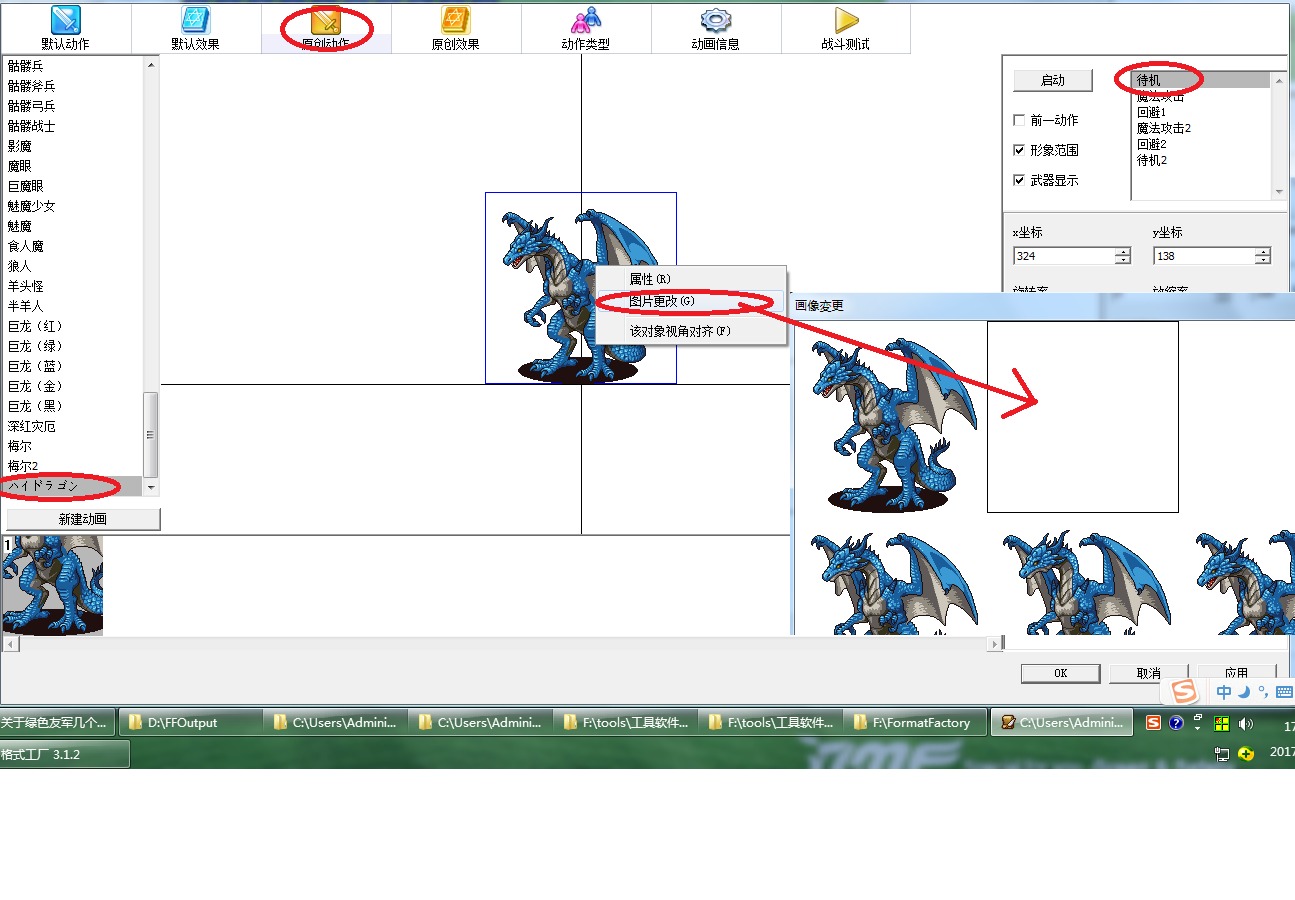Select 魅魔少女 in the monster list
1295x900 pixels.
[72, 206]
